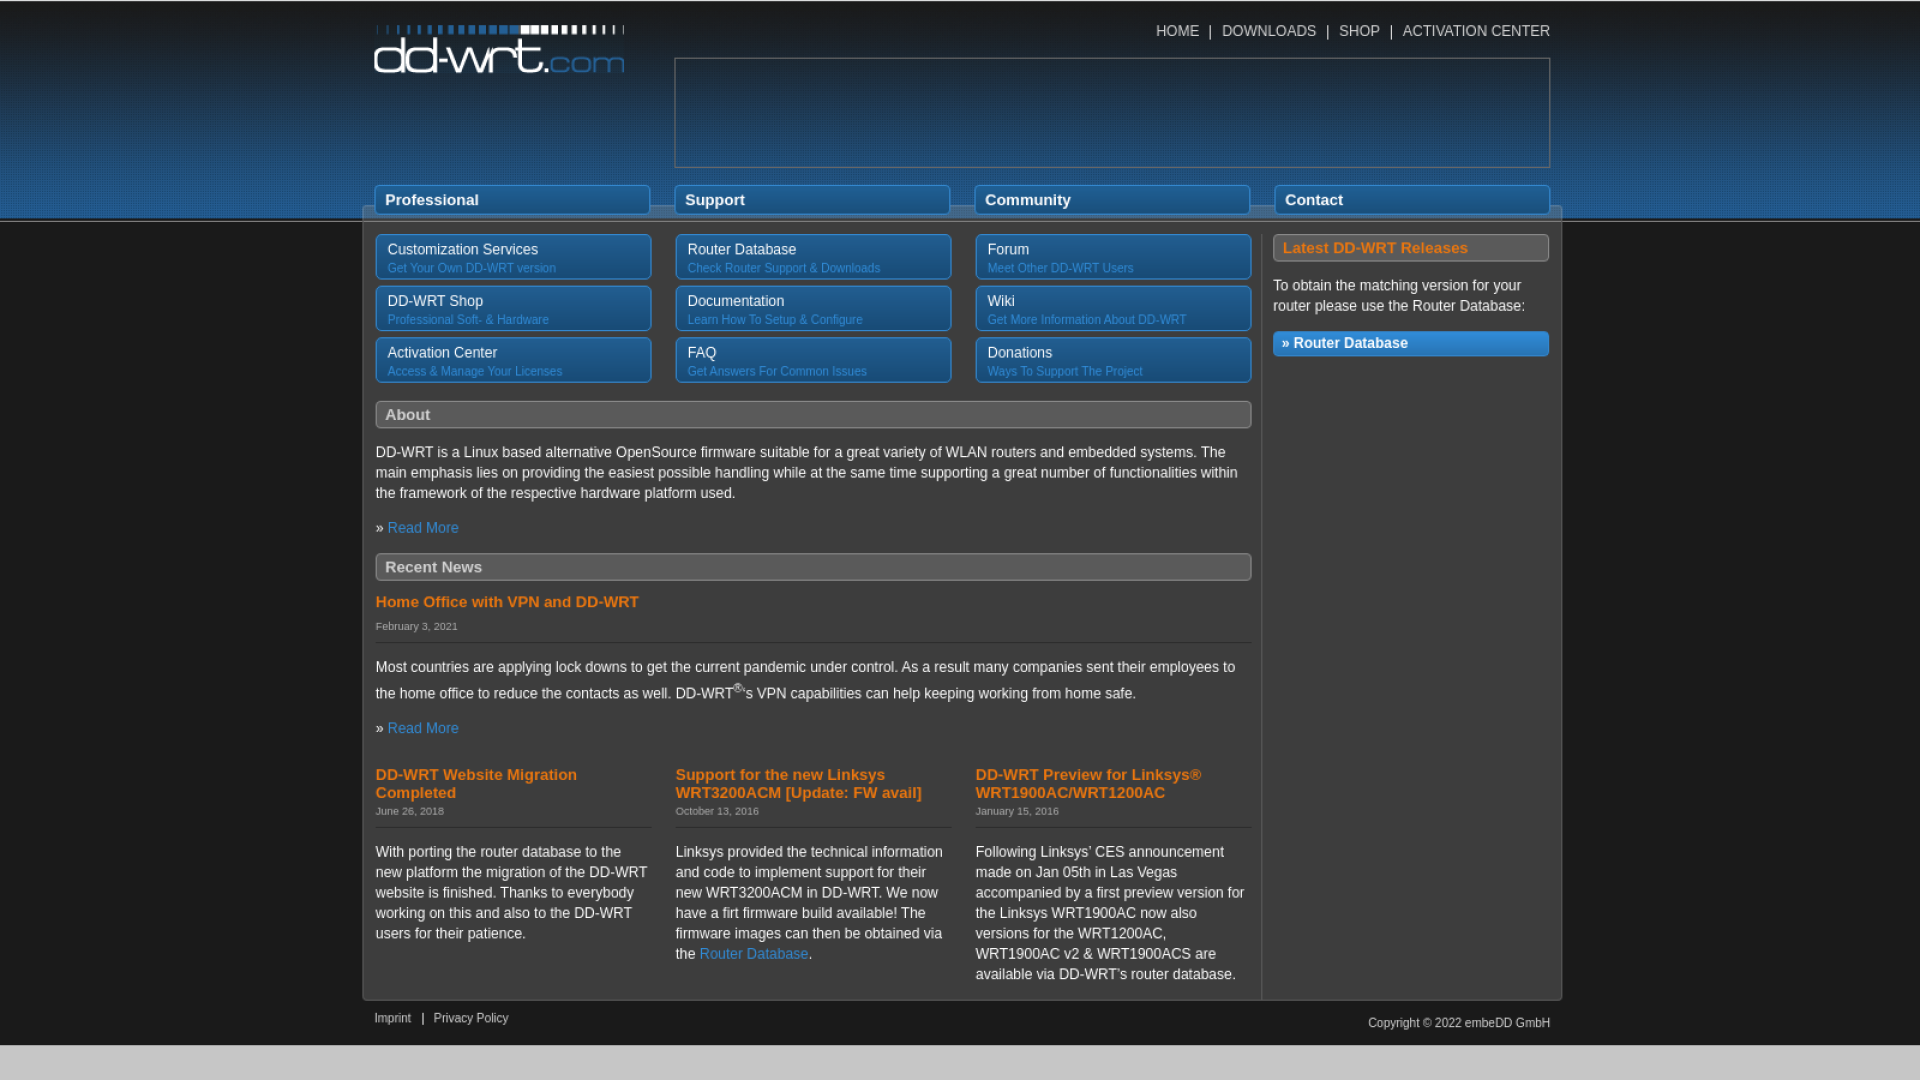Viewport: 1920px width, 1080px height.
Task: Click the dd-wrt.com logo
Action: 498,51
